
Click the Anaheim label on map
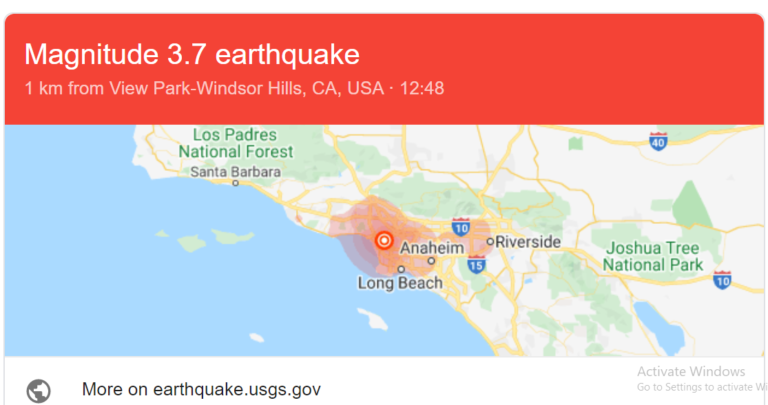pyautogui.click(x=432, y=248)
